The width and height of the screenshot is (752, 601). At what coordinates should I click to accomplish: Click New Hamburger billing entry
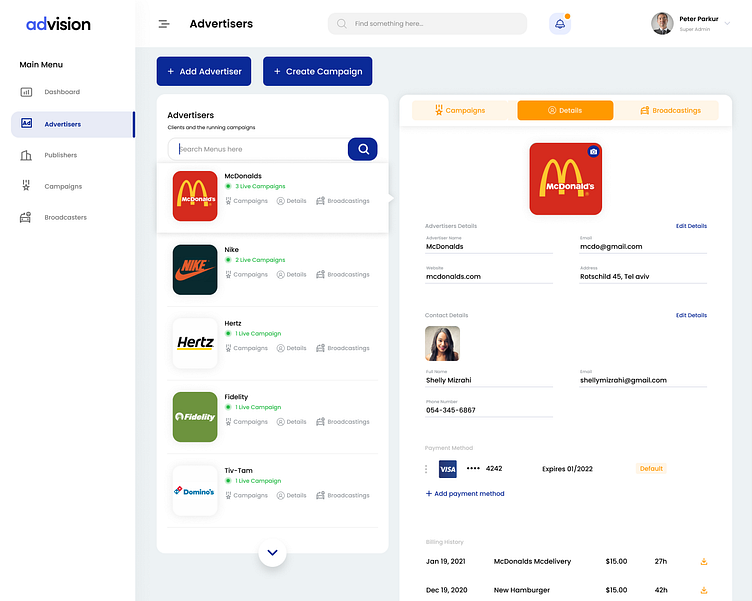tap(522, 590)
